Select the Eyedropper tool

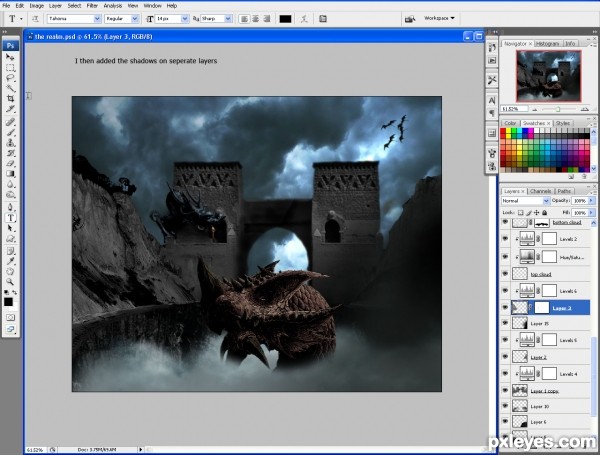pos(10,261)
